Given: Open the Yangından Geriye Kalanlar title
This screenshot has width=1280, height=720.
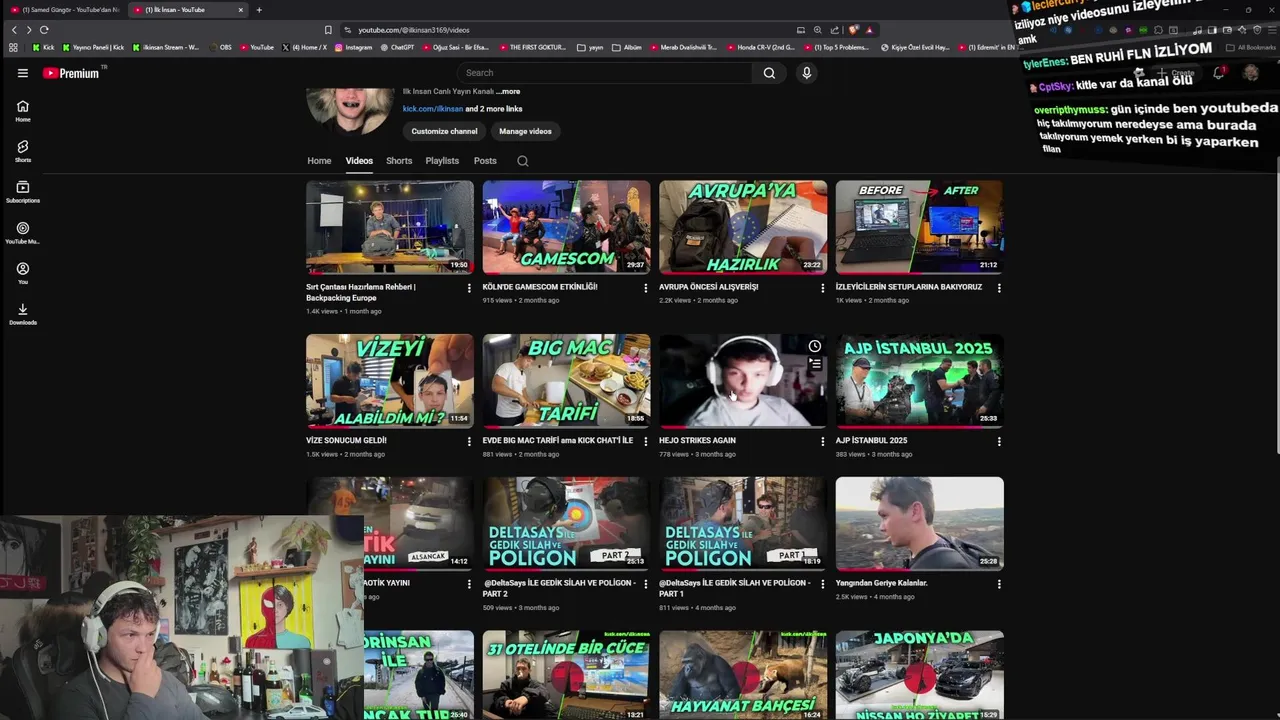Looking at the screenshot, I should 882,583.
